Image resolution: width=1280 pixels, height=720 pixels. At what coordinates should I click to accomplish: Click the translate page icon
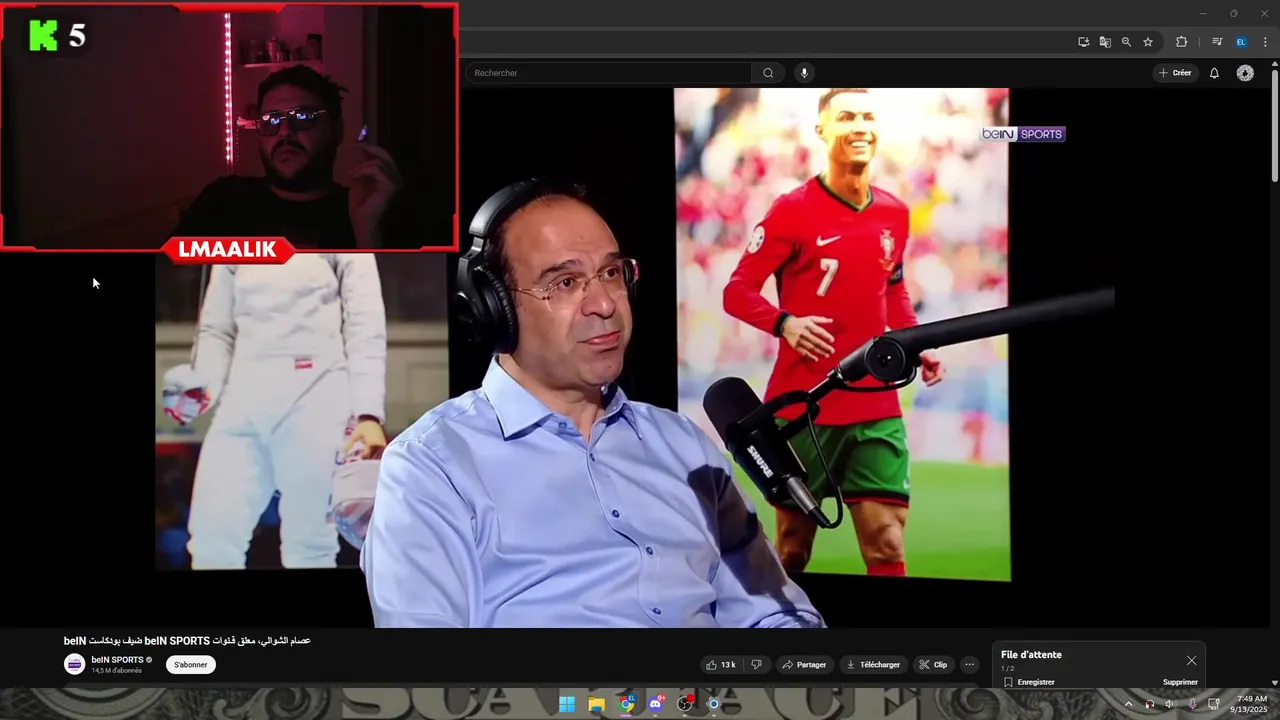click(1105, 42)
